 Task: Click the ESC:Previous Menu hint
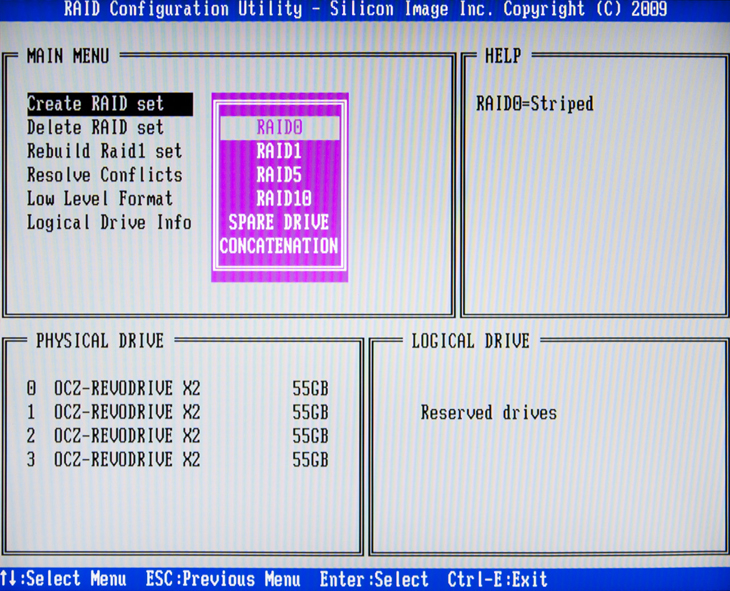tap(222, 579)
